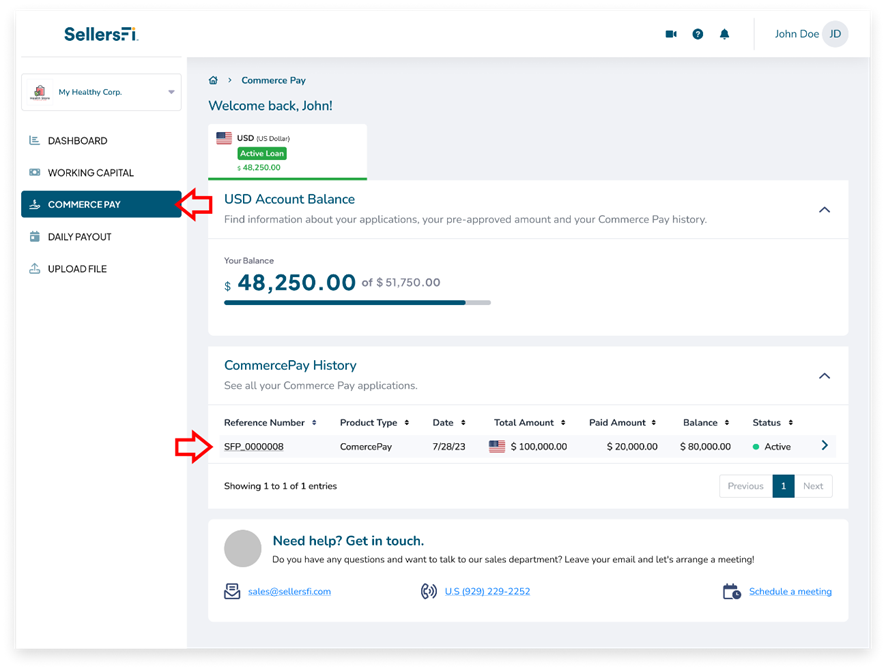Open the My Healthy Corp. company dropdown
Viewport: 886px width, 670px height.
[x=101, y=92]
